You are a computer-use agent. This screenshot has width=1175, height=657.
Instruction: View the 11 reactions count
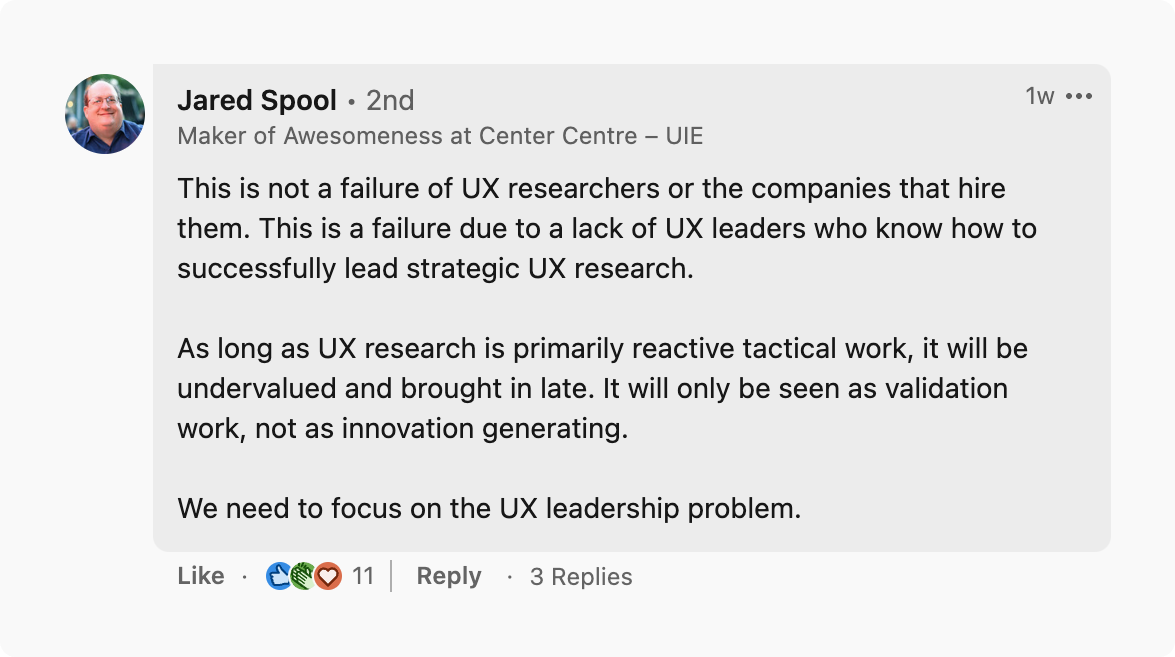(x=363, y=576)
